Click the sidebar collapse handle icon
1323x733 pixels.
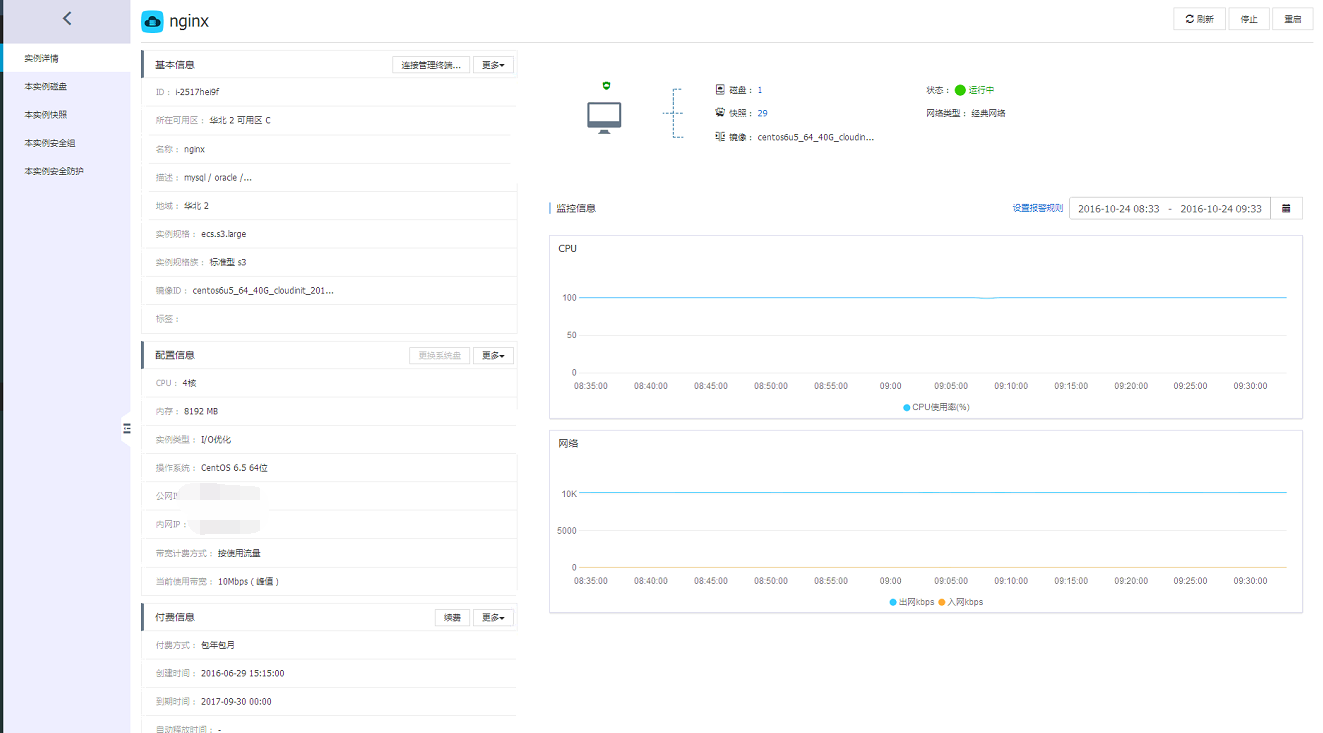pos(127,428)
